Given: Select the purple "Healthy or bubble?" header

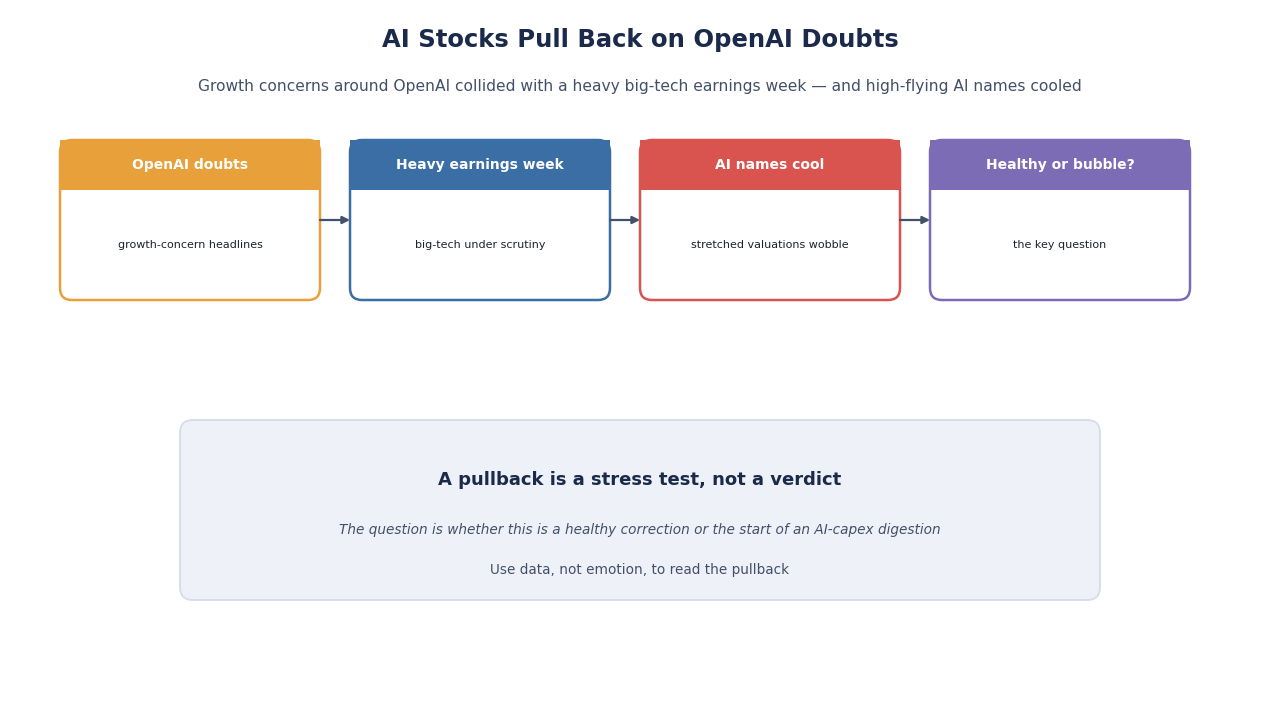Looking at the screenshot, I should tap(1060, 165).
